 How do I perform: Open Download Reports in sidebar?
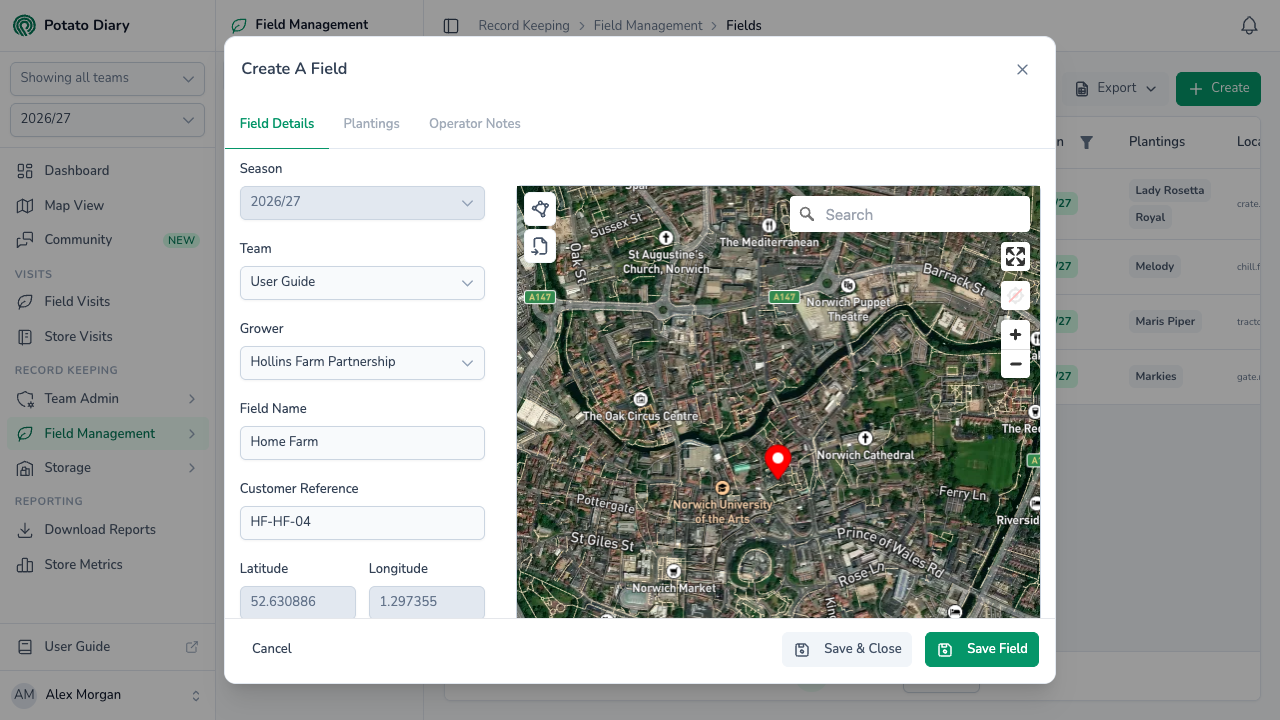tap(108, 530)
